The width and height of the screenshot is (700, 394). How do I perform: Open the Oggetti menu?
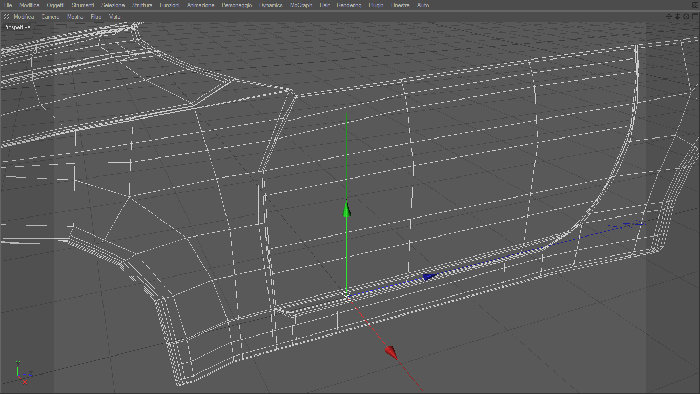55,5
